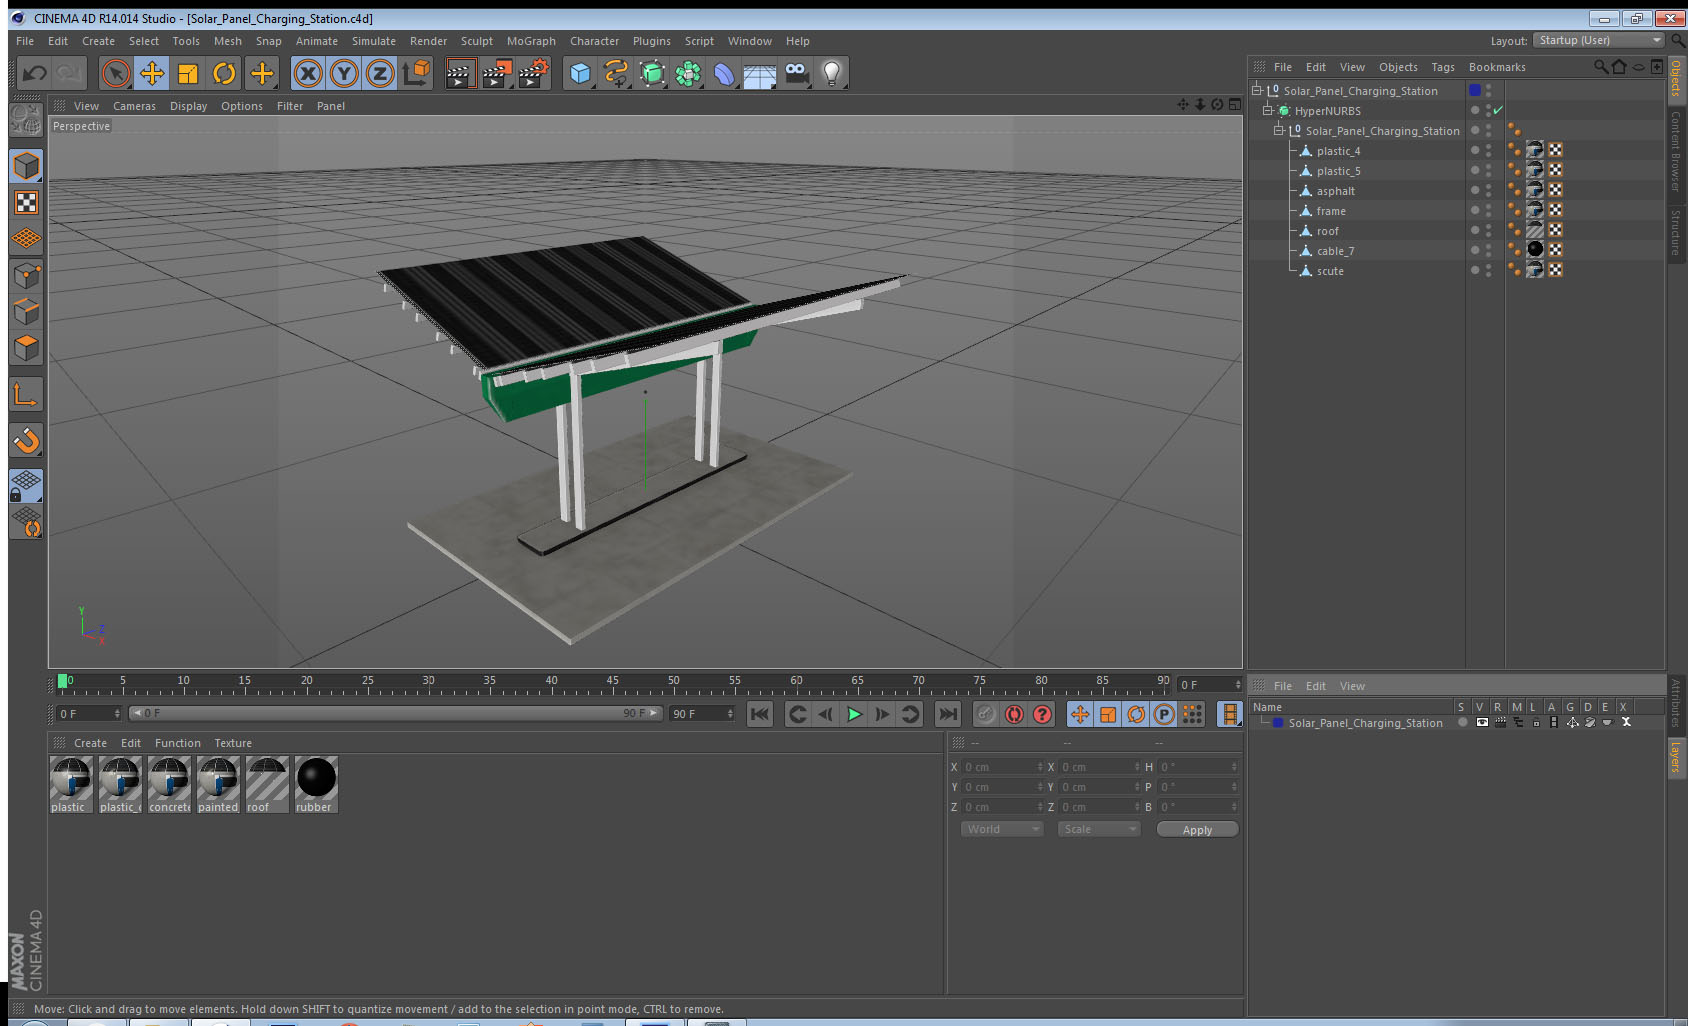The width and height of the screenshot is (1688, 1026).
Task: Click the Undo arrow icon
Action: 35,73
